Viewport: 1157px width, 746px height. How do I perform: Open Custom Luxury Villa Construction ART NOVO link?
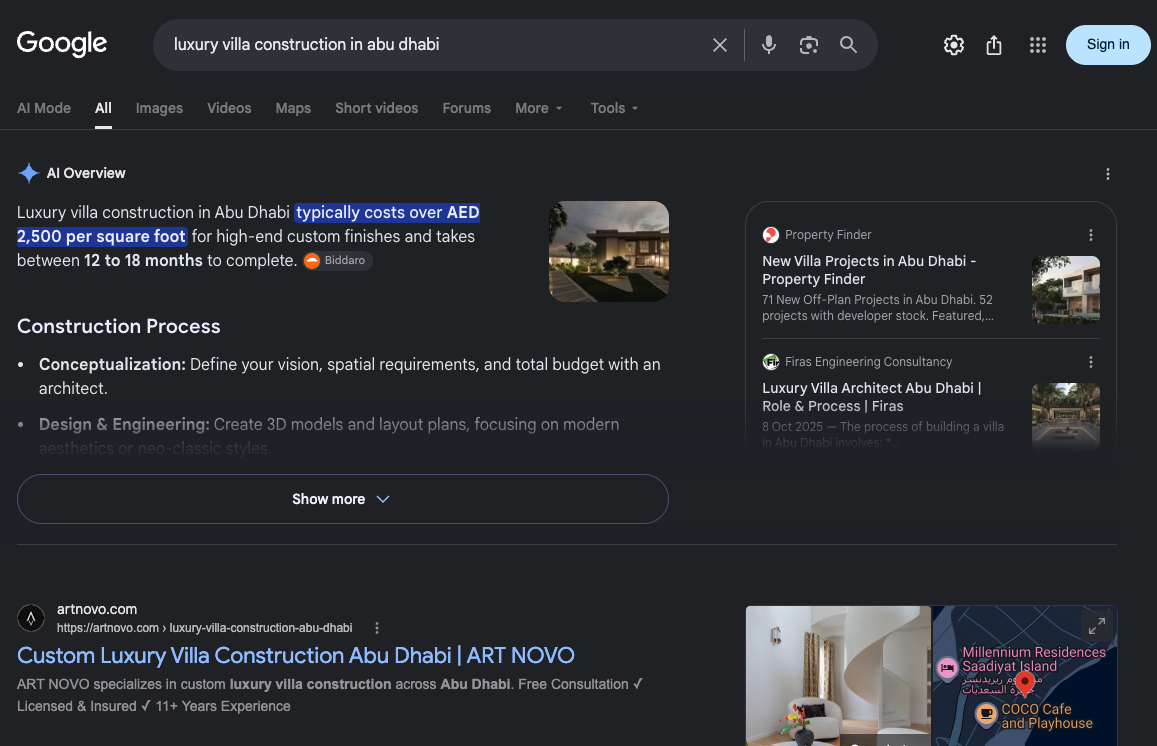point(295,655)
